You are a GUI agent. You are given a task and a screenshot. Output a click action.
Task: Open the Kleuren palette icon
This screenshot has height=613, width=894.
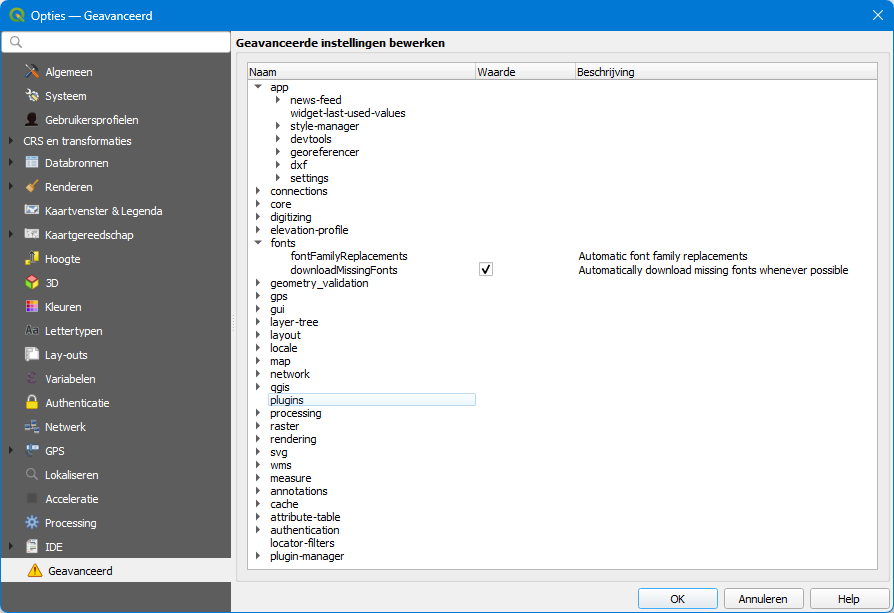coord(32,306)
